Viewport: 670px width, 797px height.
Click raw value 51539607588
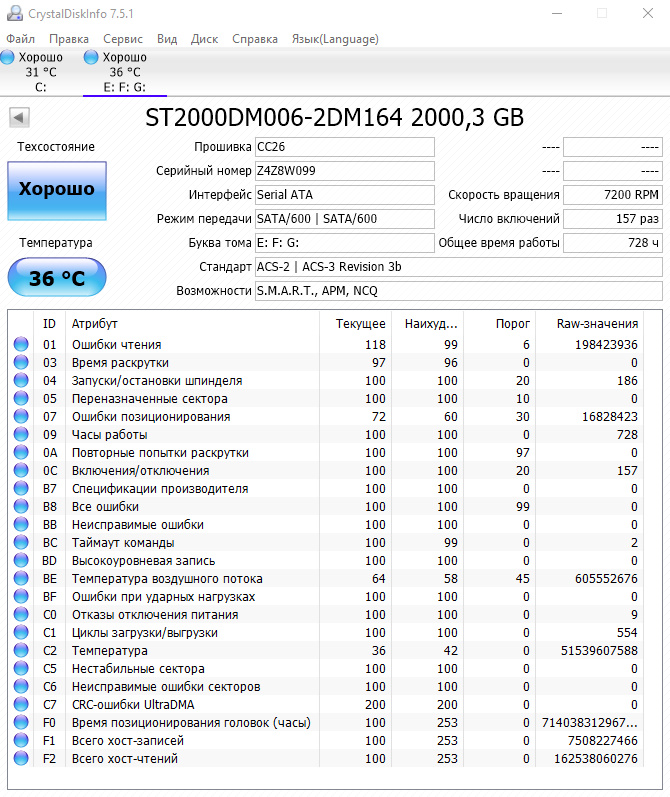(599, 651)
